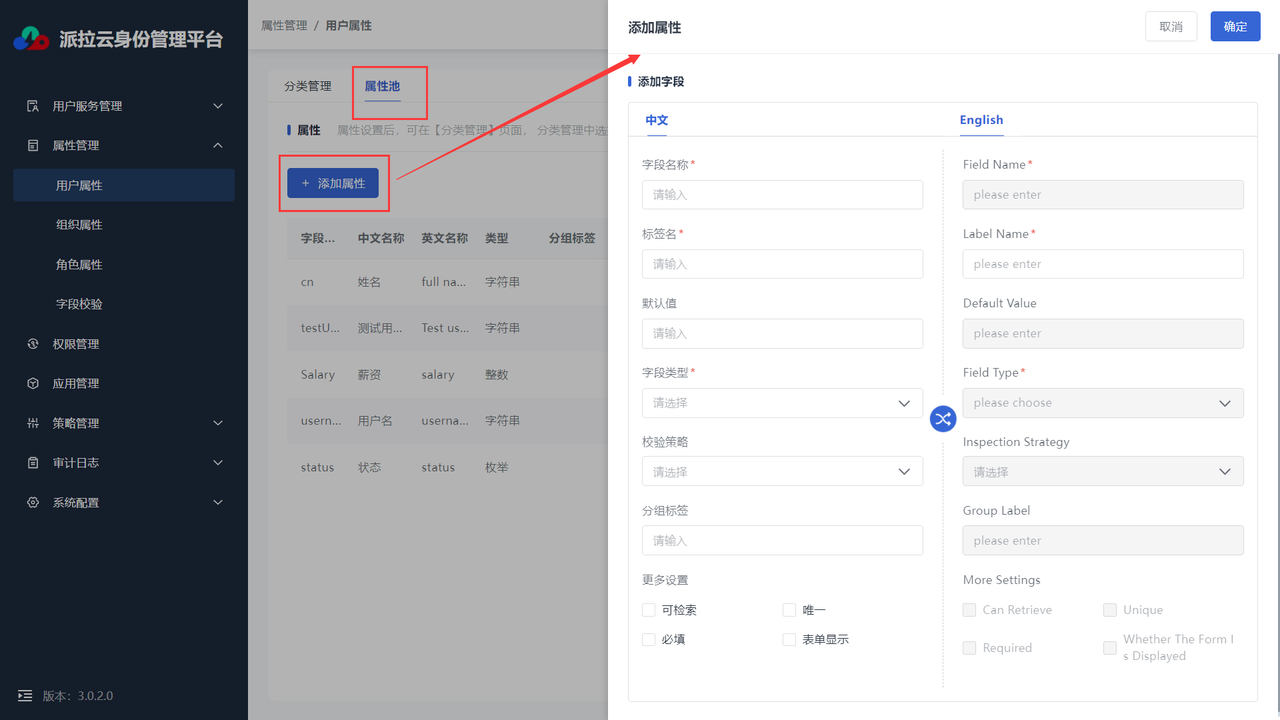This screenshot has height=720, width=1280.
Task: Click the 用户服务管理 sidebar icon
Action: coord(33,106)
